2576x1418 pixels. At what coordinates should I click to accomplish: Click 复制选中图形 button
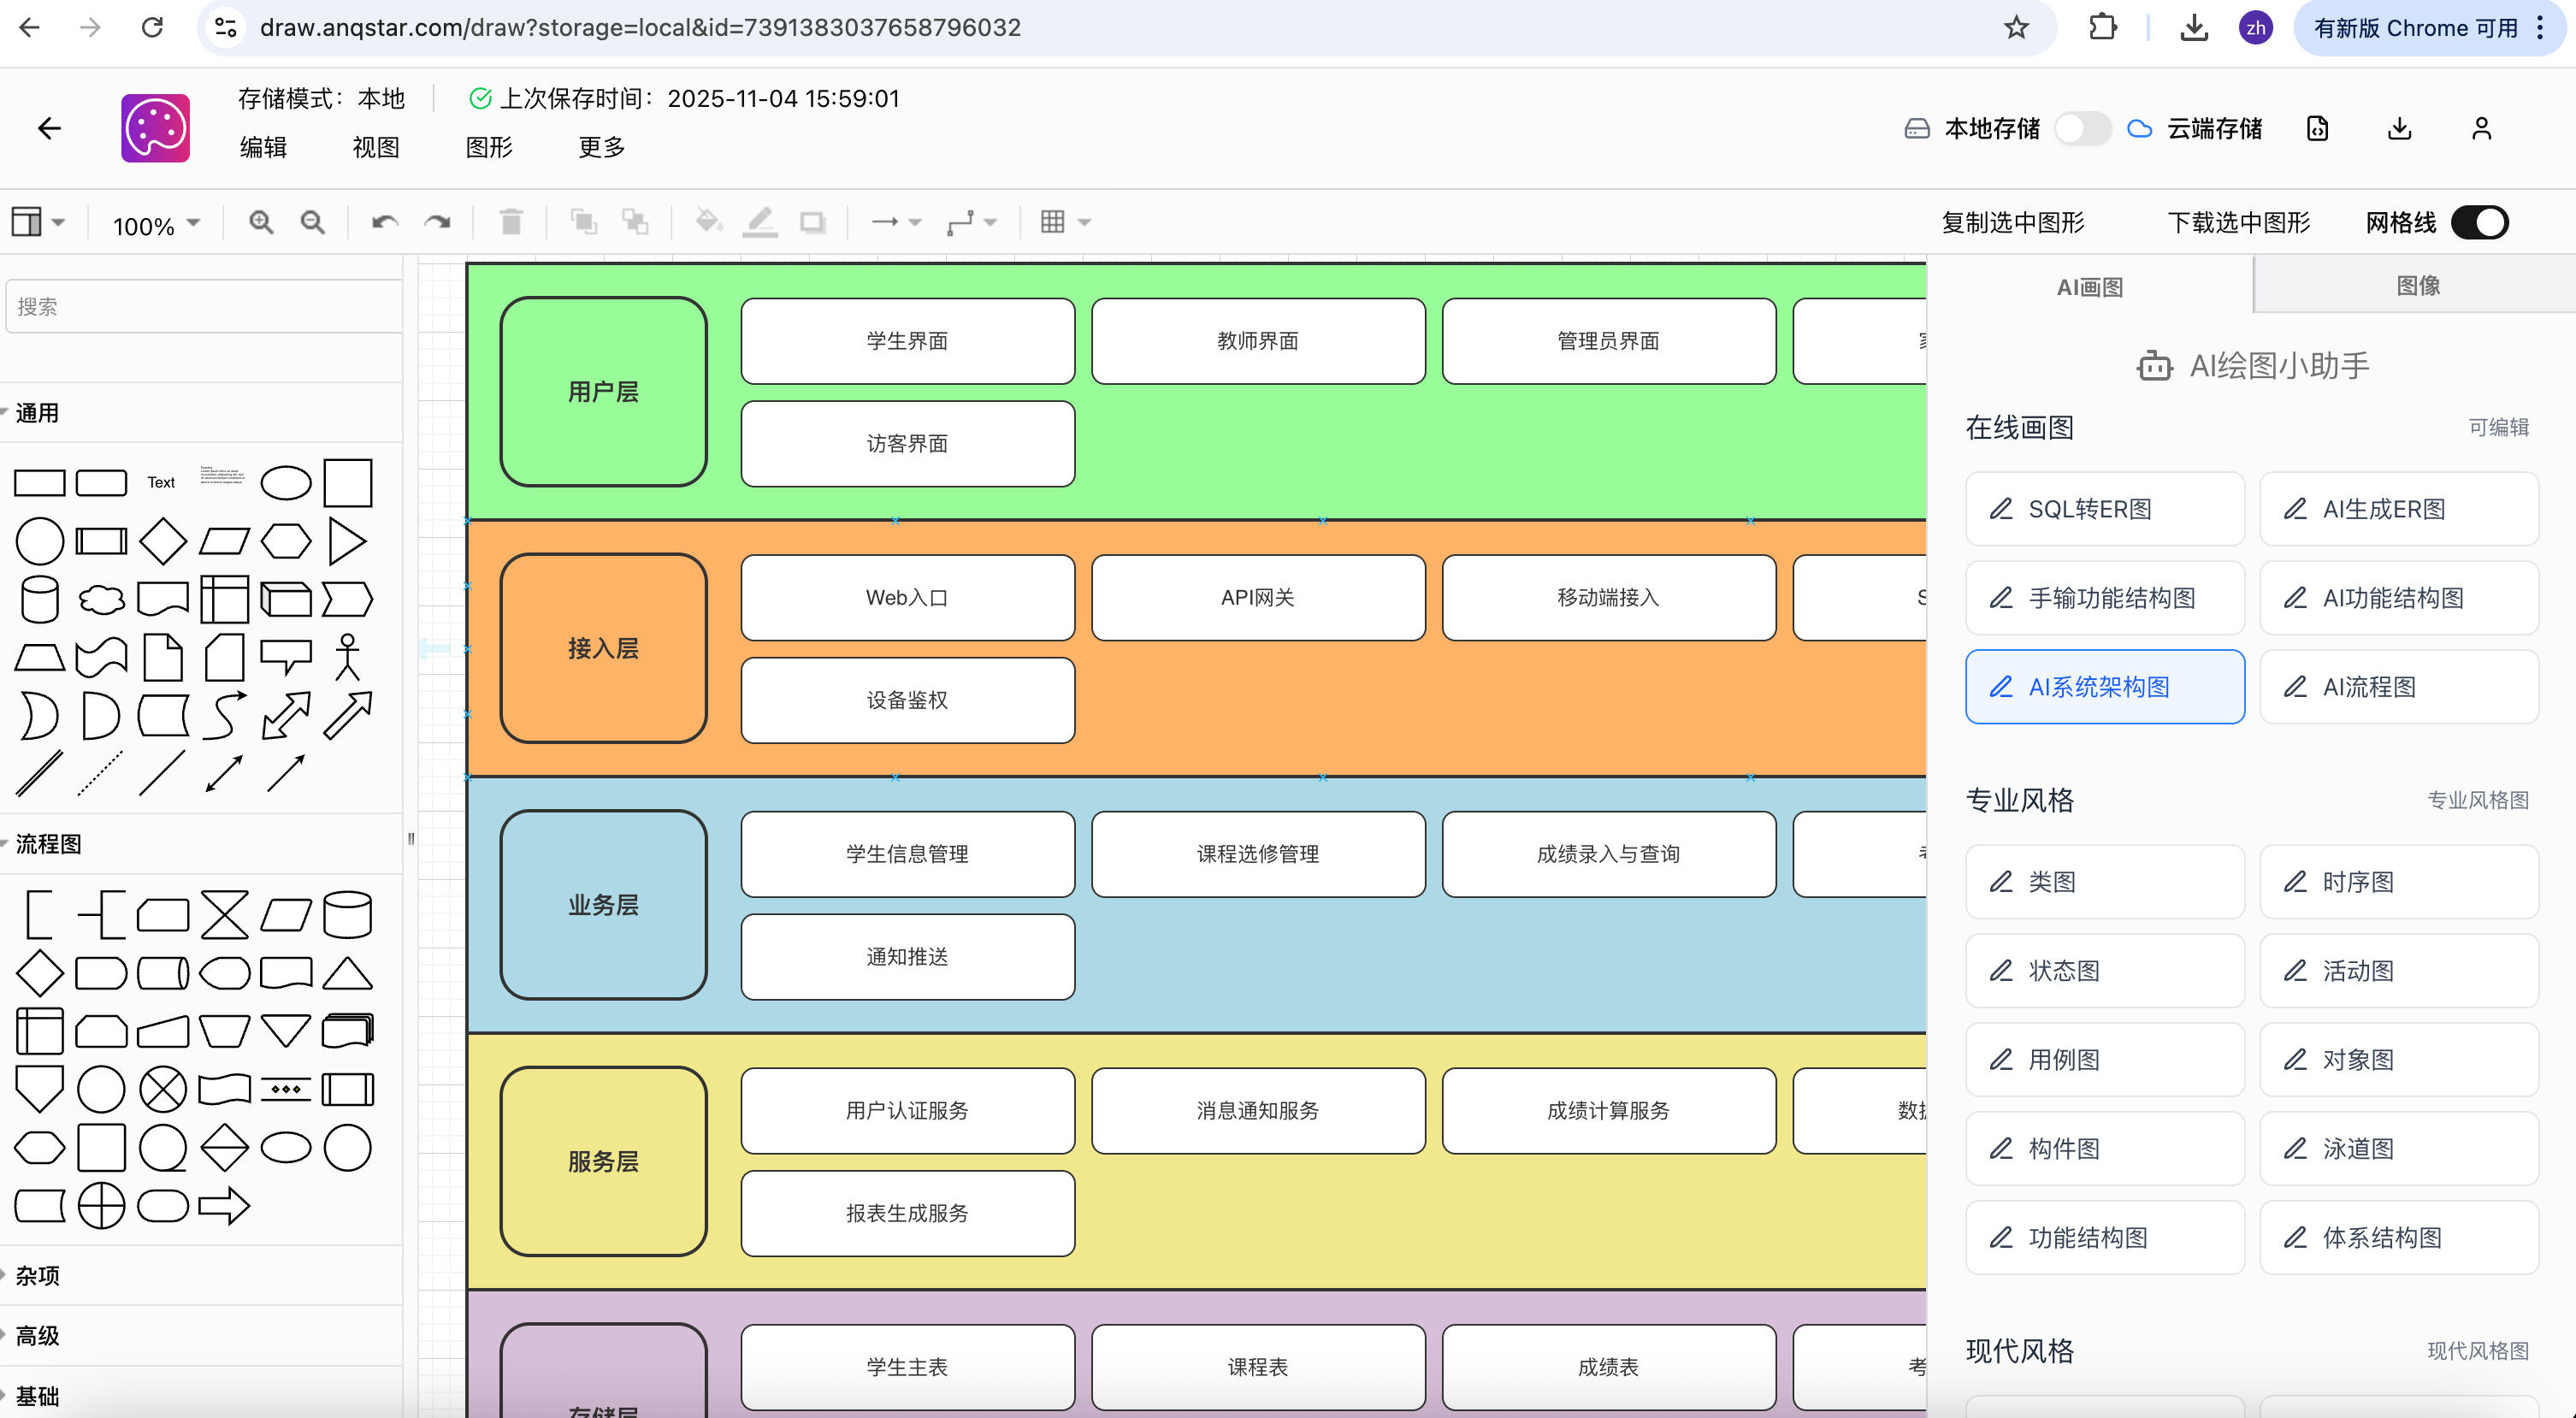pyautogui.click(x=2012, y=222)
